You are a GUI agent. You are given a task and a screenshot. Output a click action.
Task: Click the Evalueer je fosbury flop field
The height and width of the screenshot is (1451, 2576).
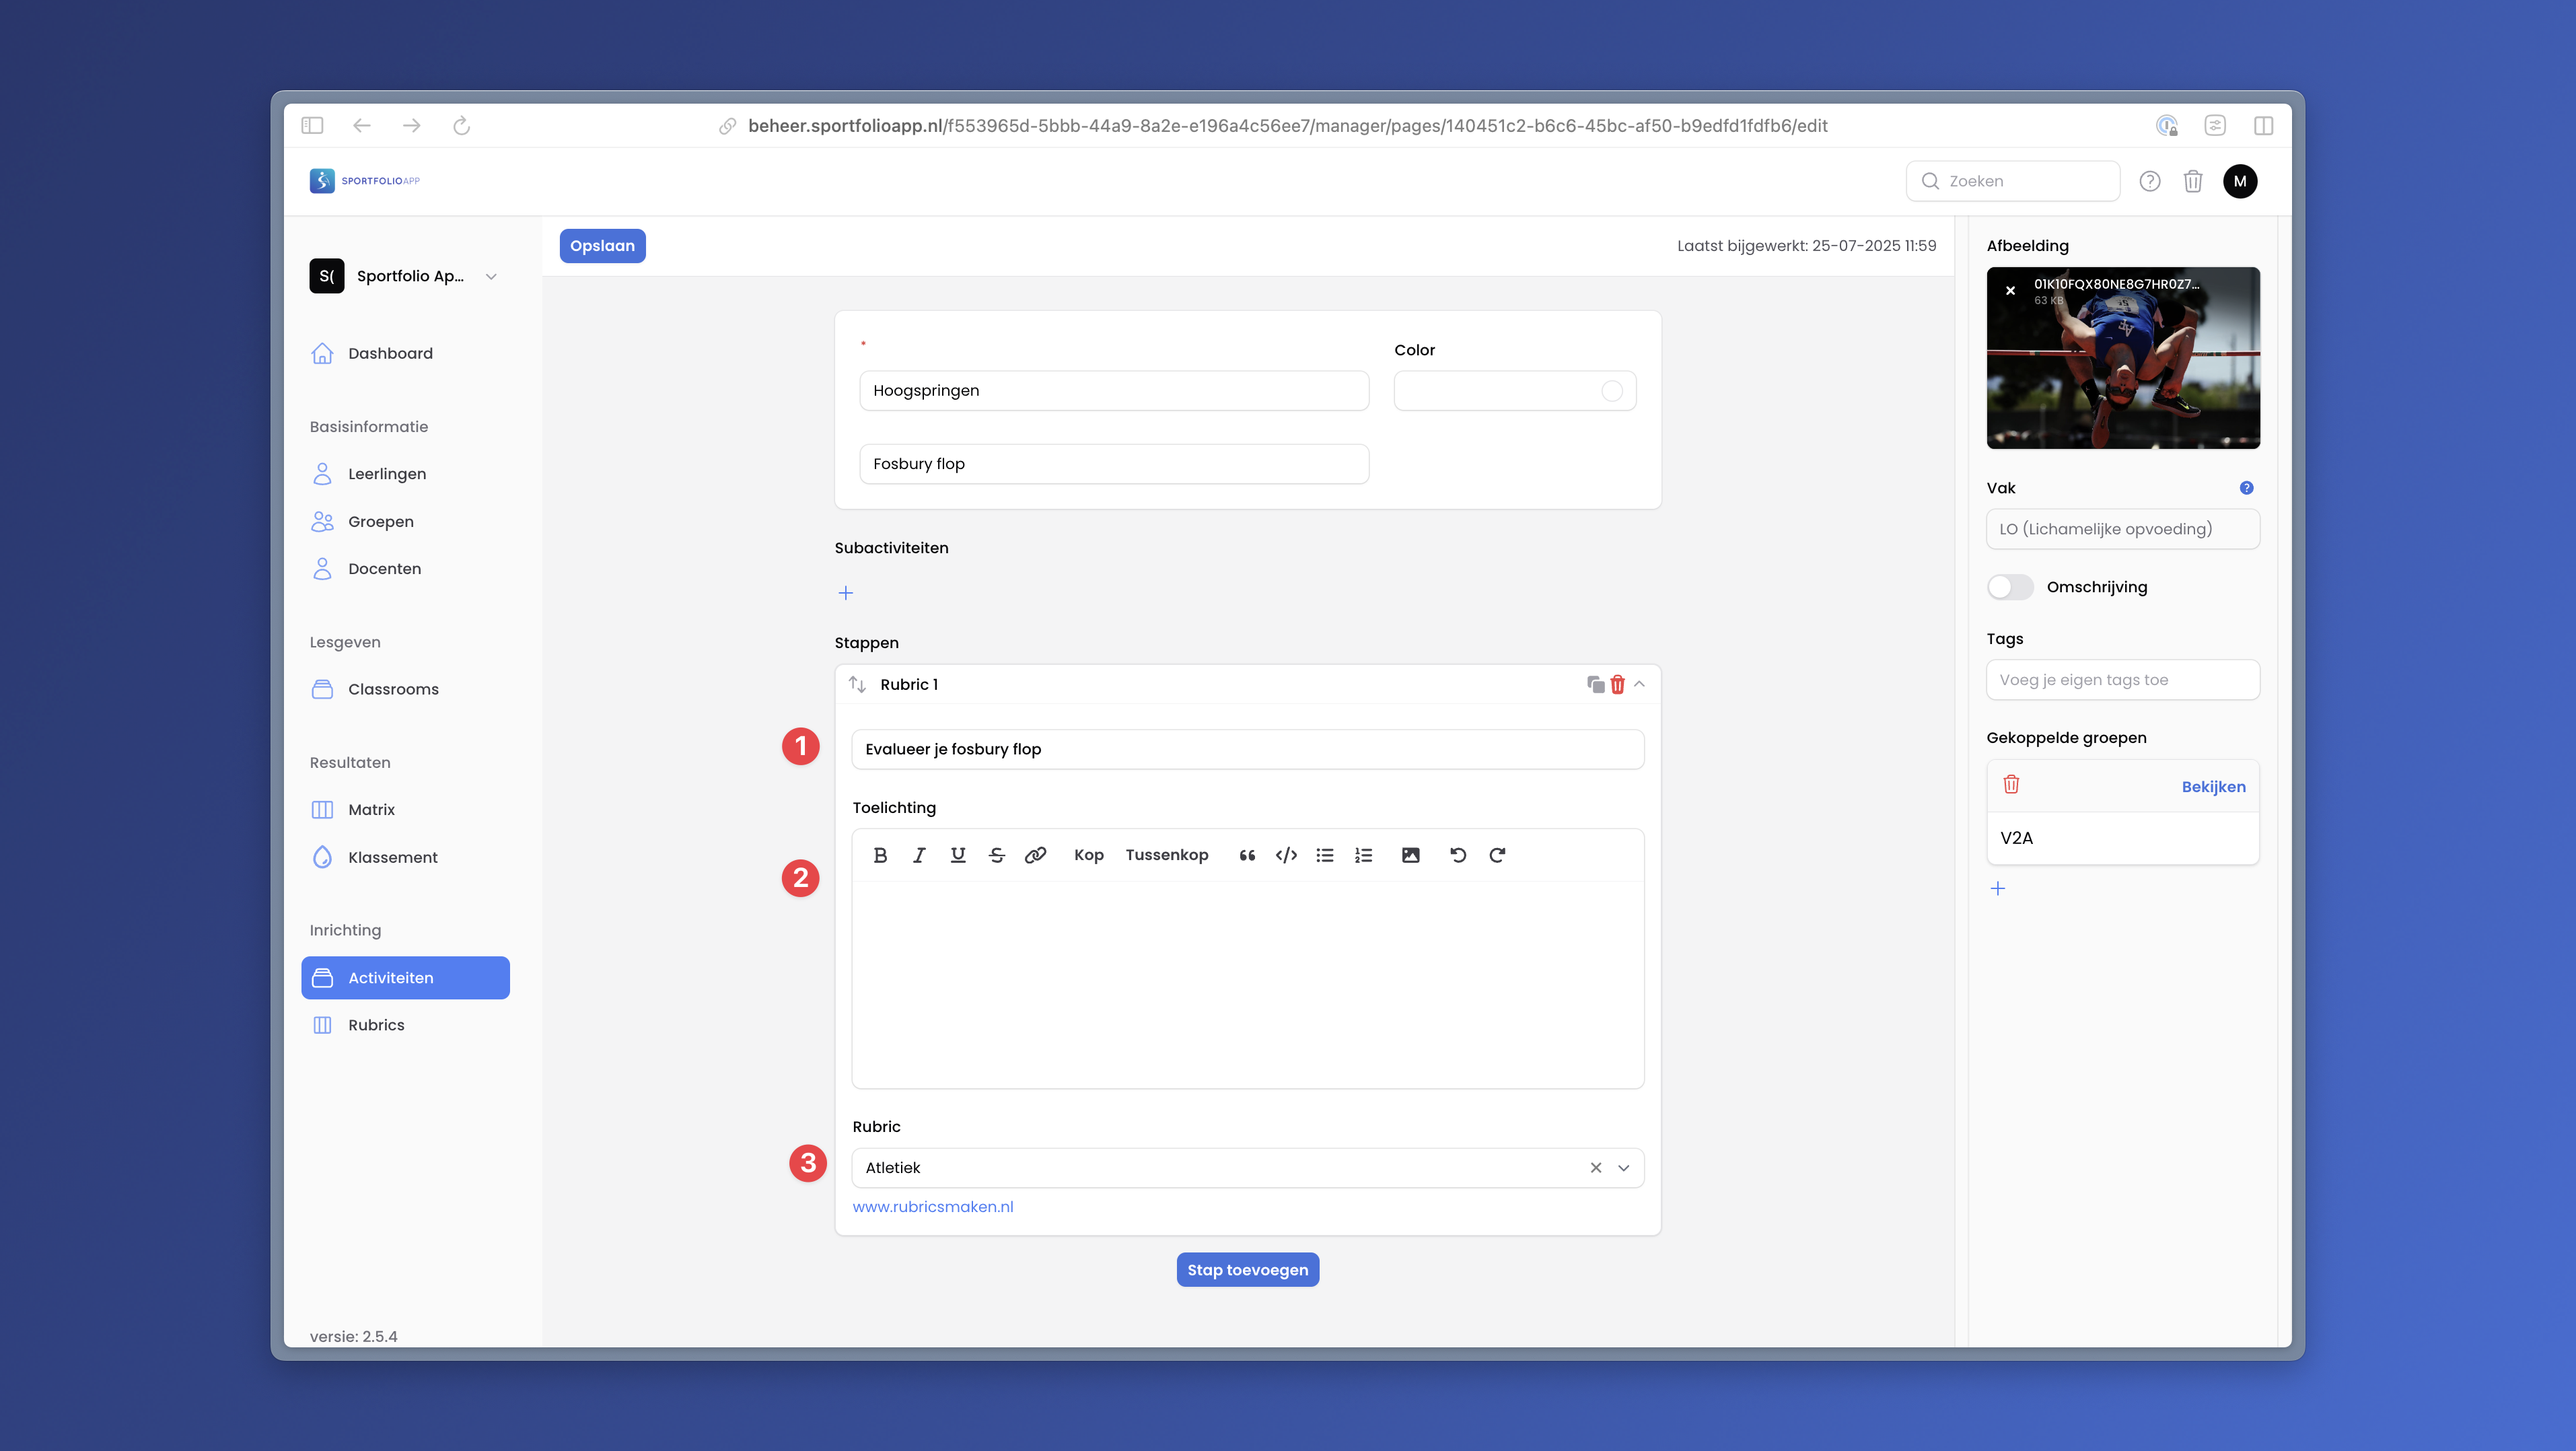click(1247, 749)
